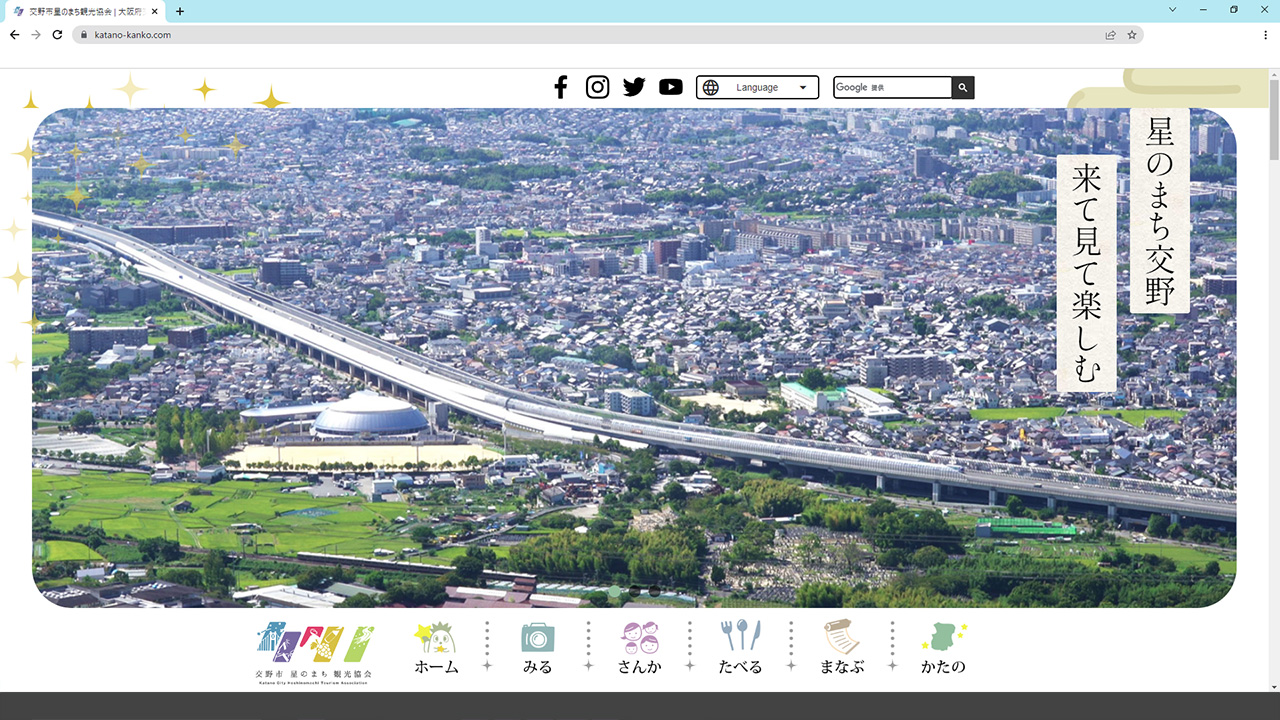
Task: Click the かたの map link
Action: point(943,648)
